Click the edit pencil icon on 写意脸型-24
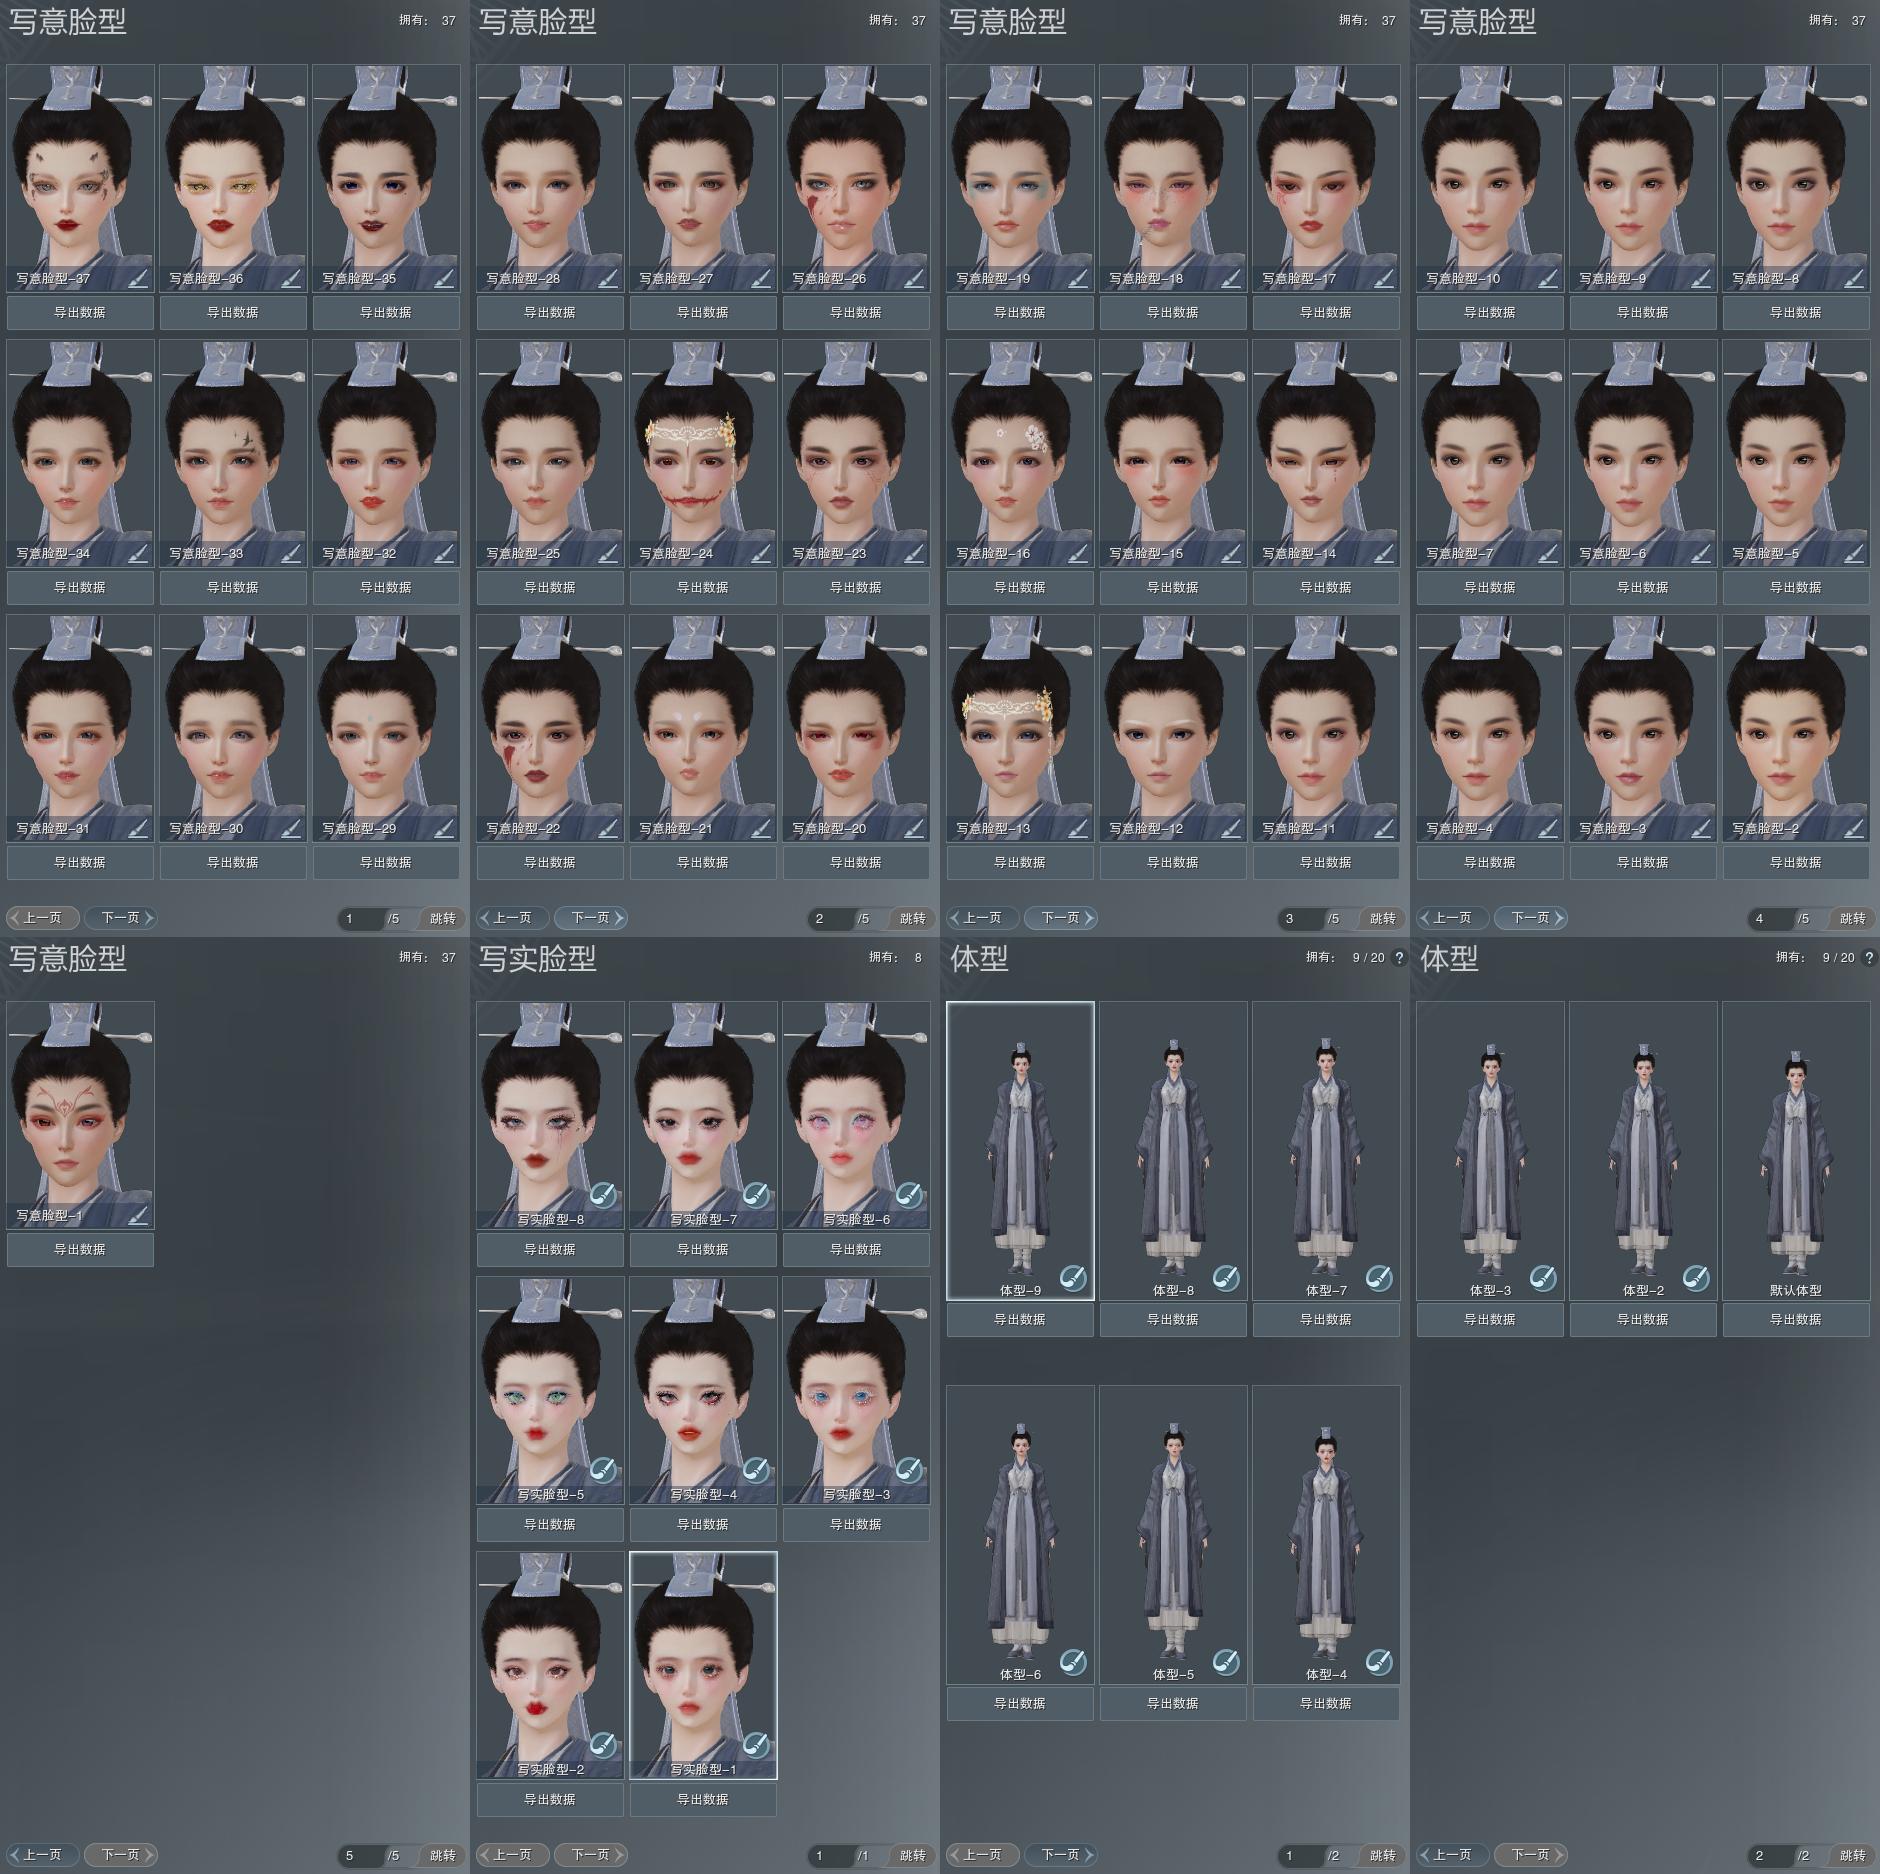The image size is (1880, 1874). (x=760, y=553)
